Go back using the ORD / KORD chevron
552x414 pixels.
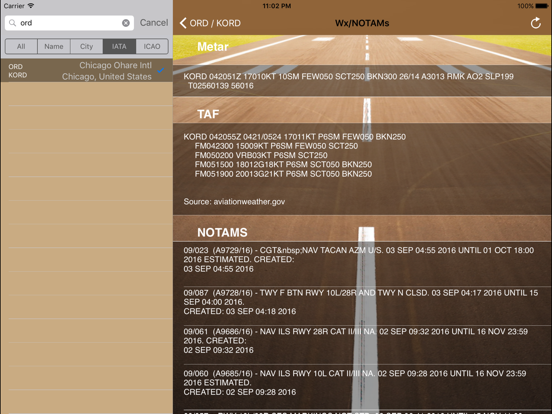point(183,23)
